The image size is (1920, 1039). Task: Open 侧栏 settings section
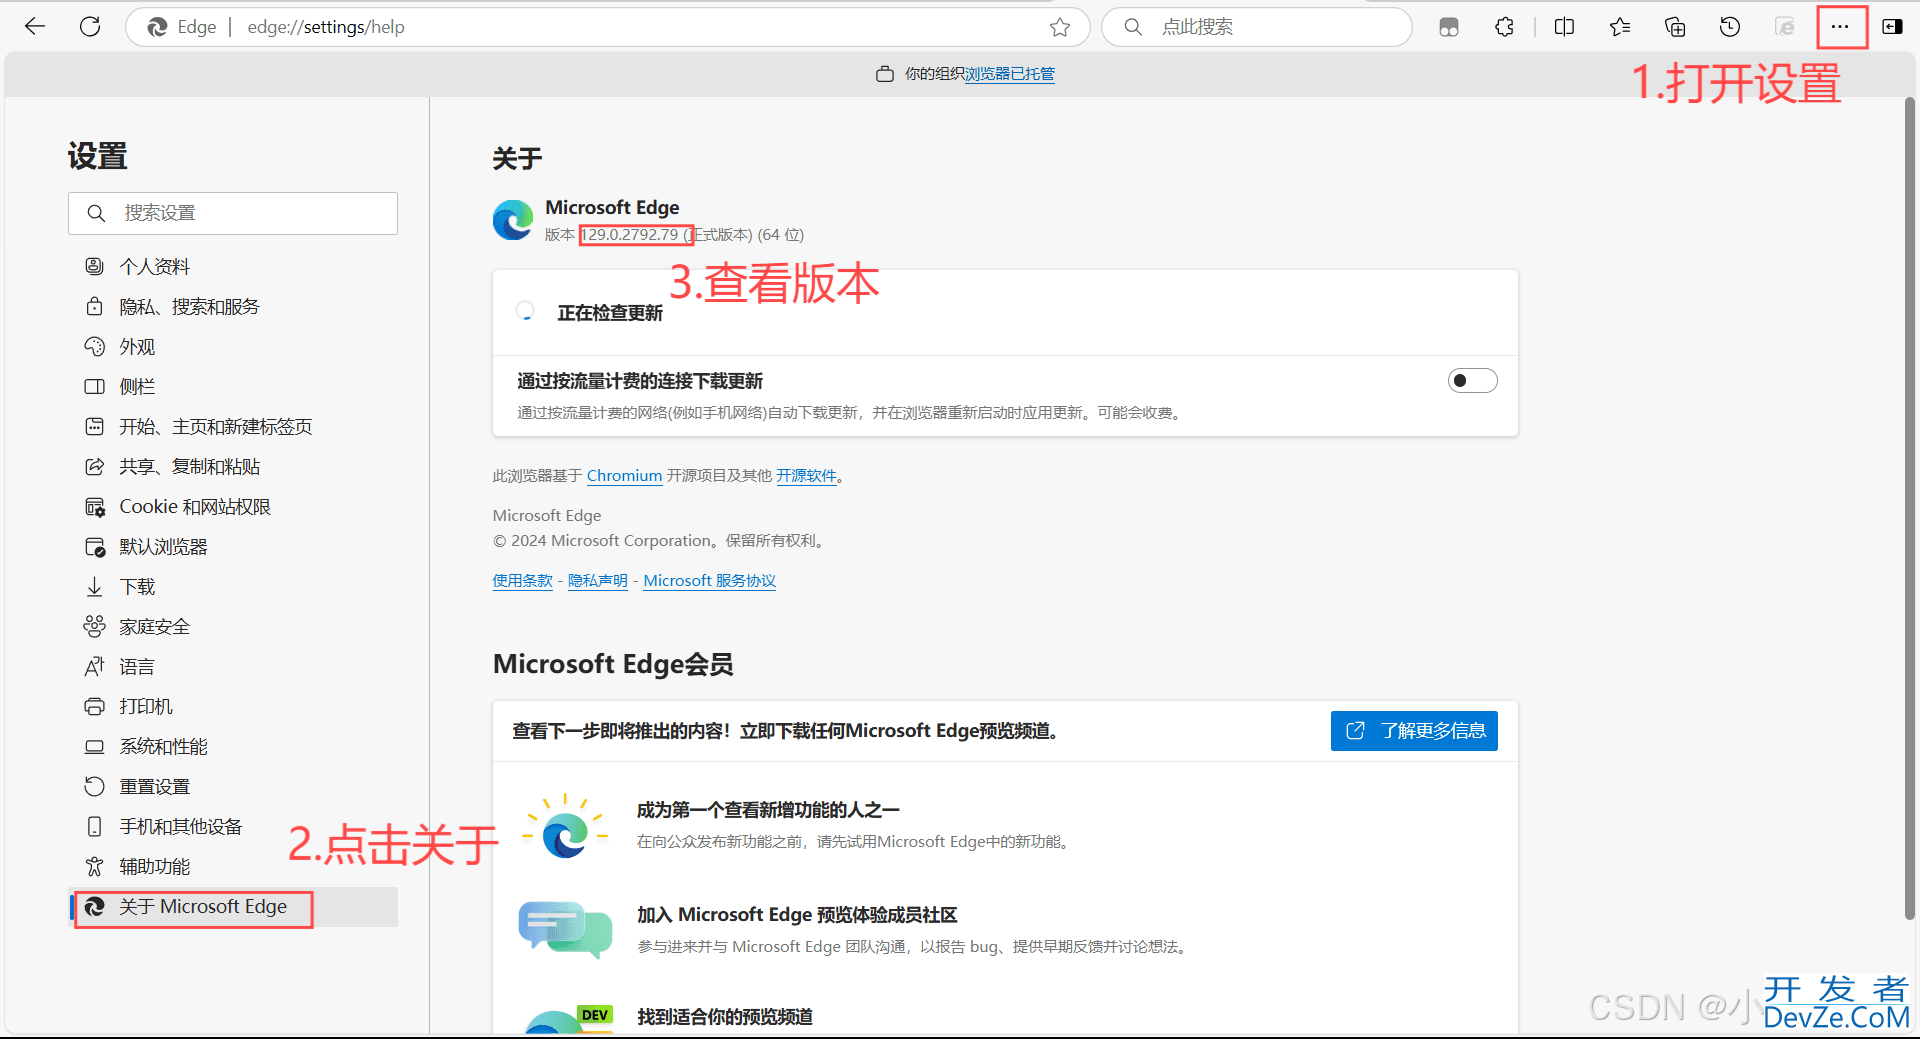[x=233, y=387]
